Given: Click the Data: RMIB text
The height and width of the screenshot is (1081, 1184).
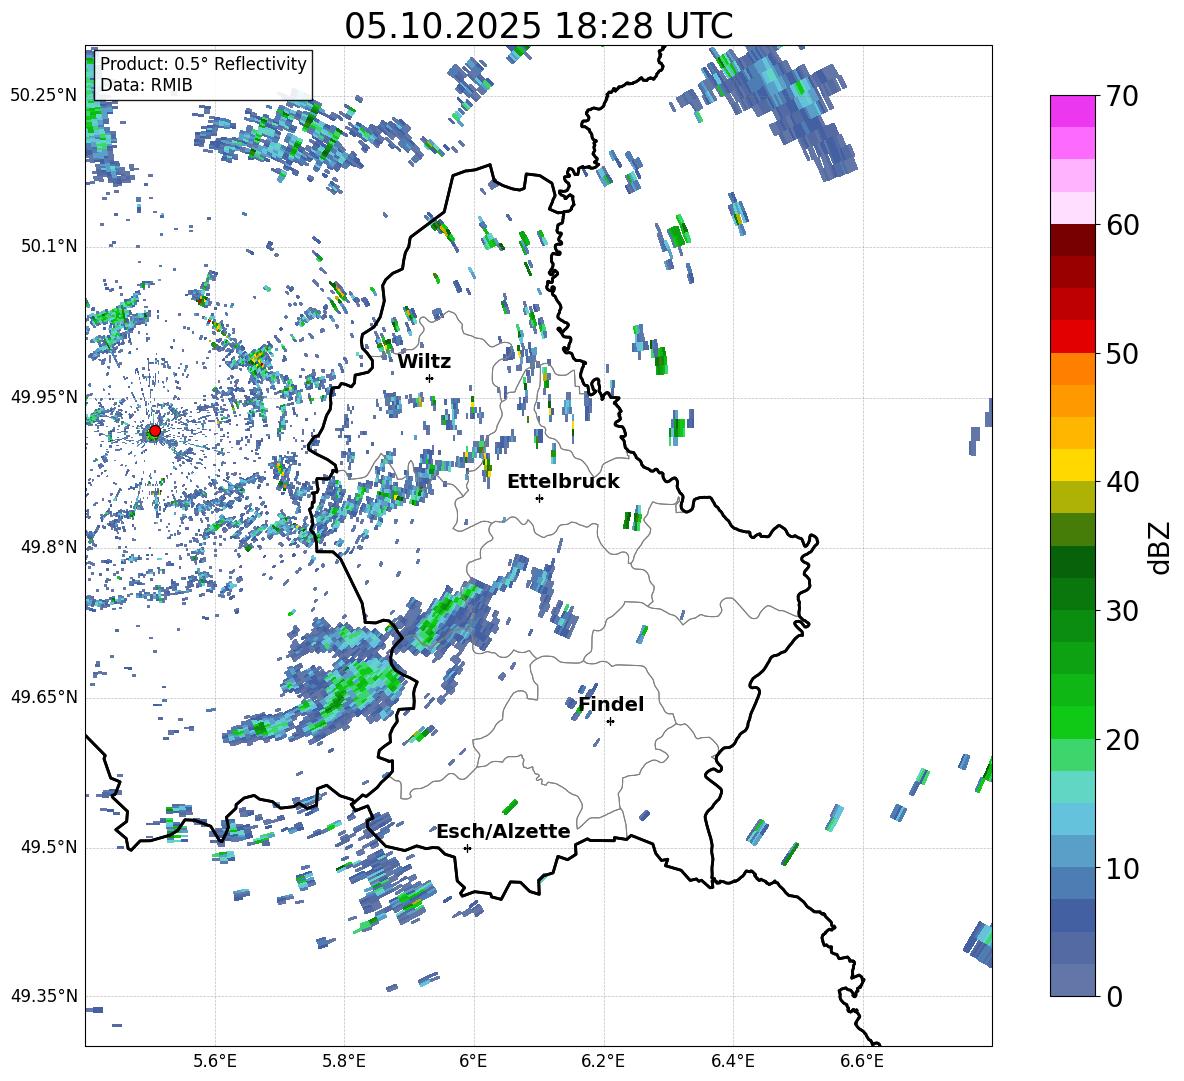Looking at the screenshot, I should (x=146, y=85).
